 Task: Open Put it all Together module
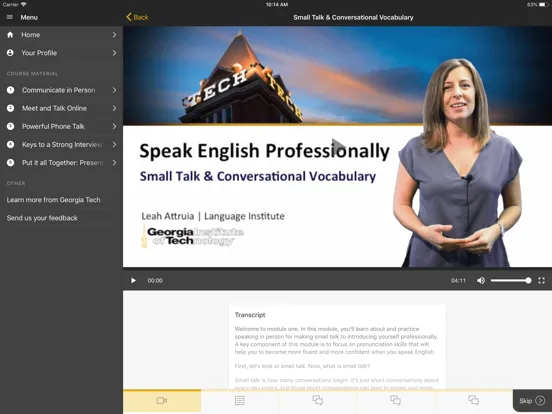pyautogui.click(x=61, y=163)
